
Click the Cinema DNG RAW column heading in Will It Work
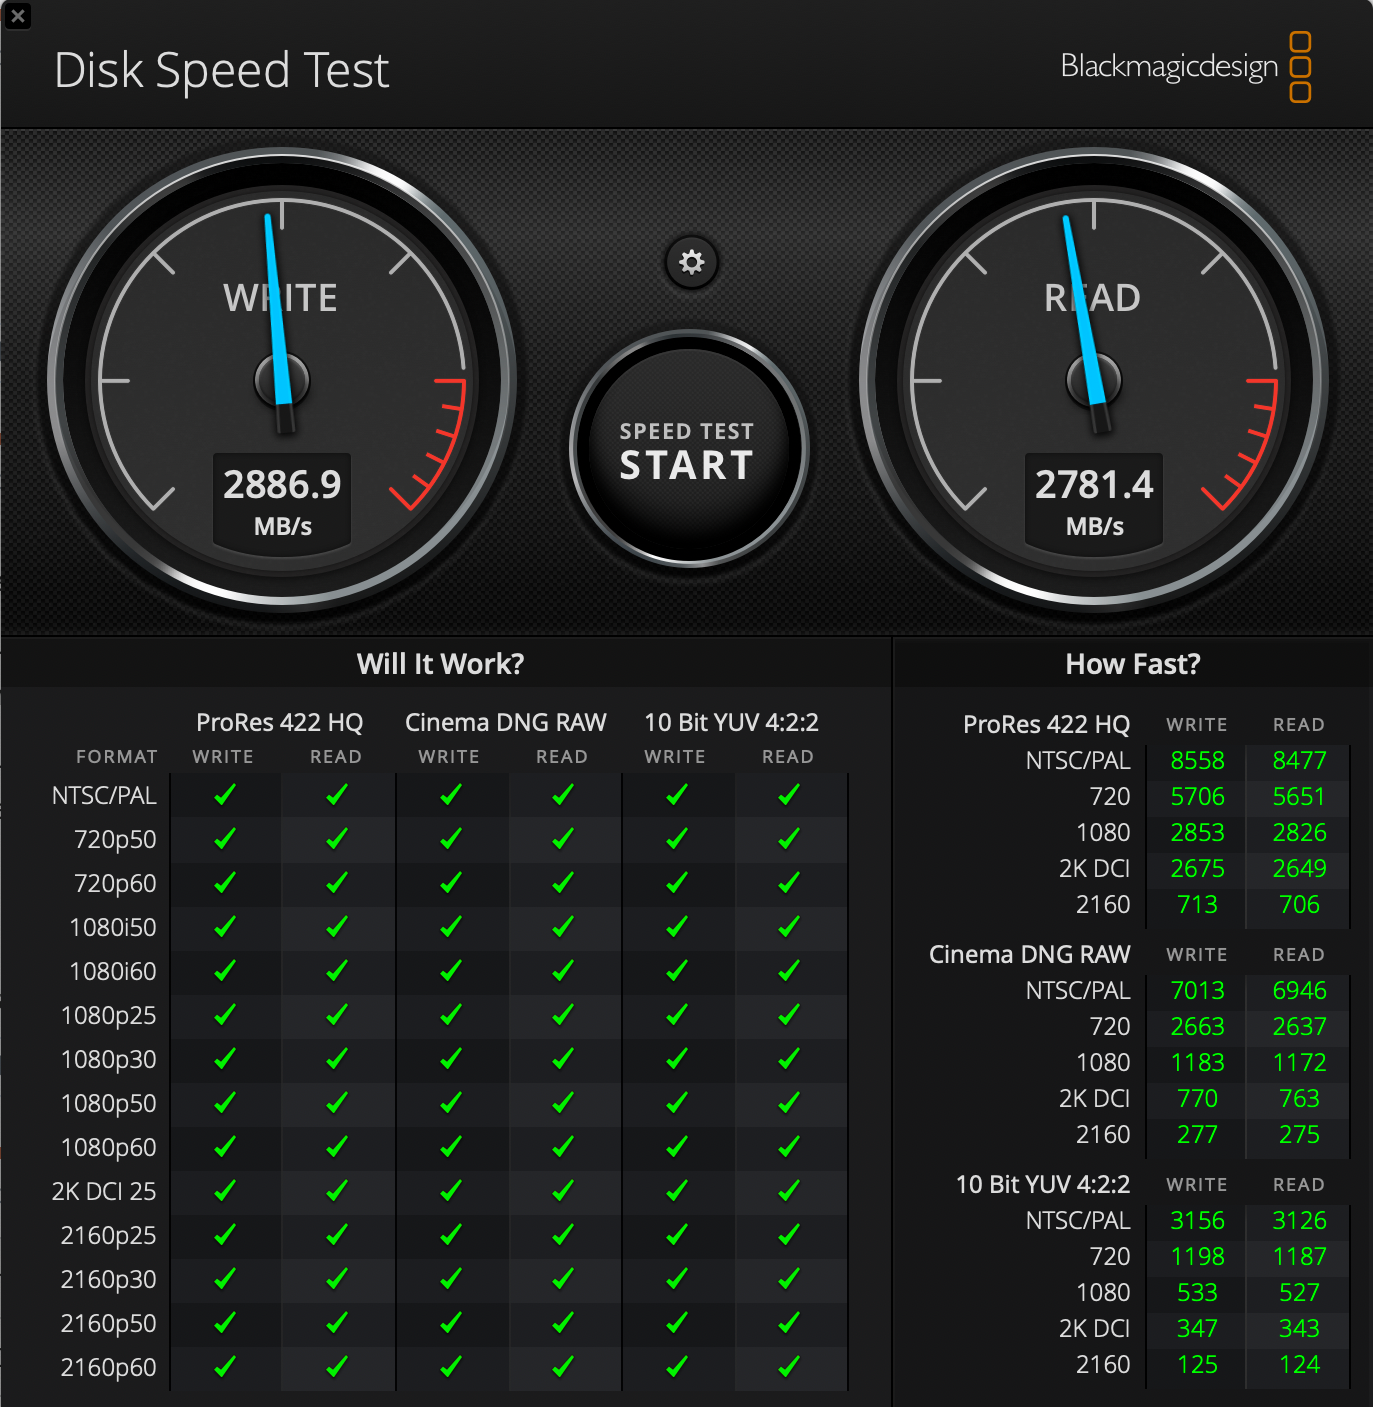pyautogui.click(x=506, y=723)
